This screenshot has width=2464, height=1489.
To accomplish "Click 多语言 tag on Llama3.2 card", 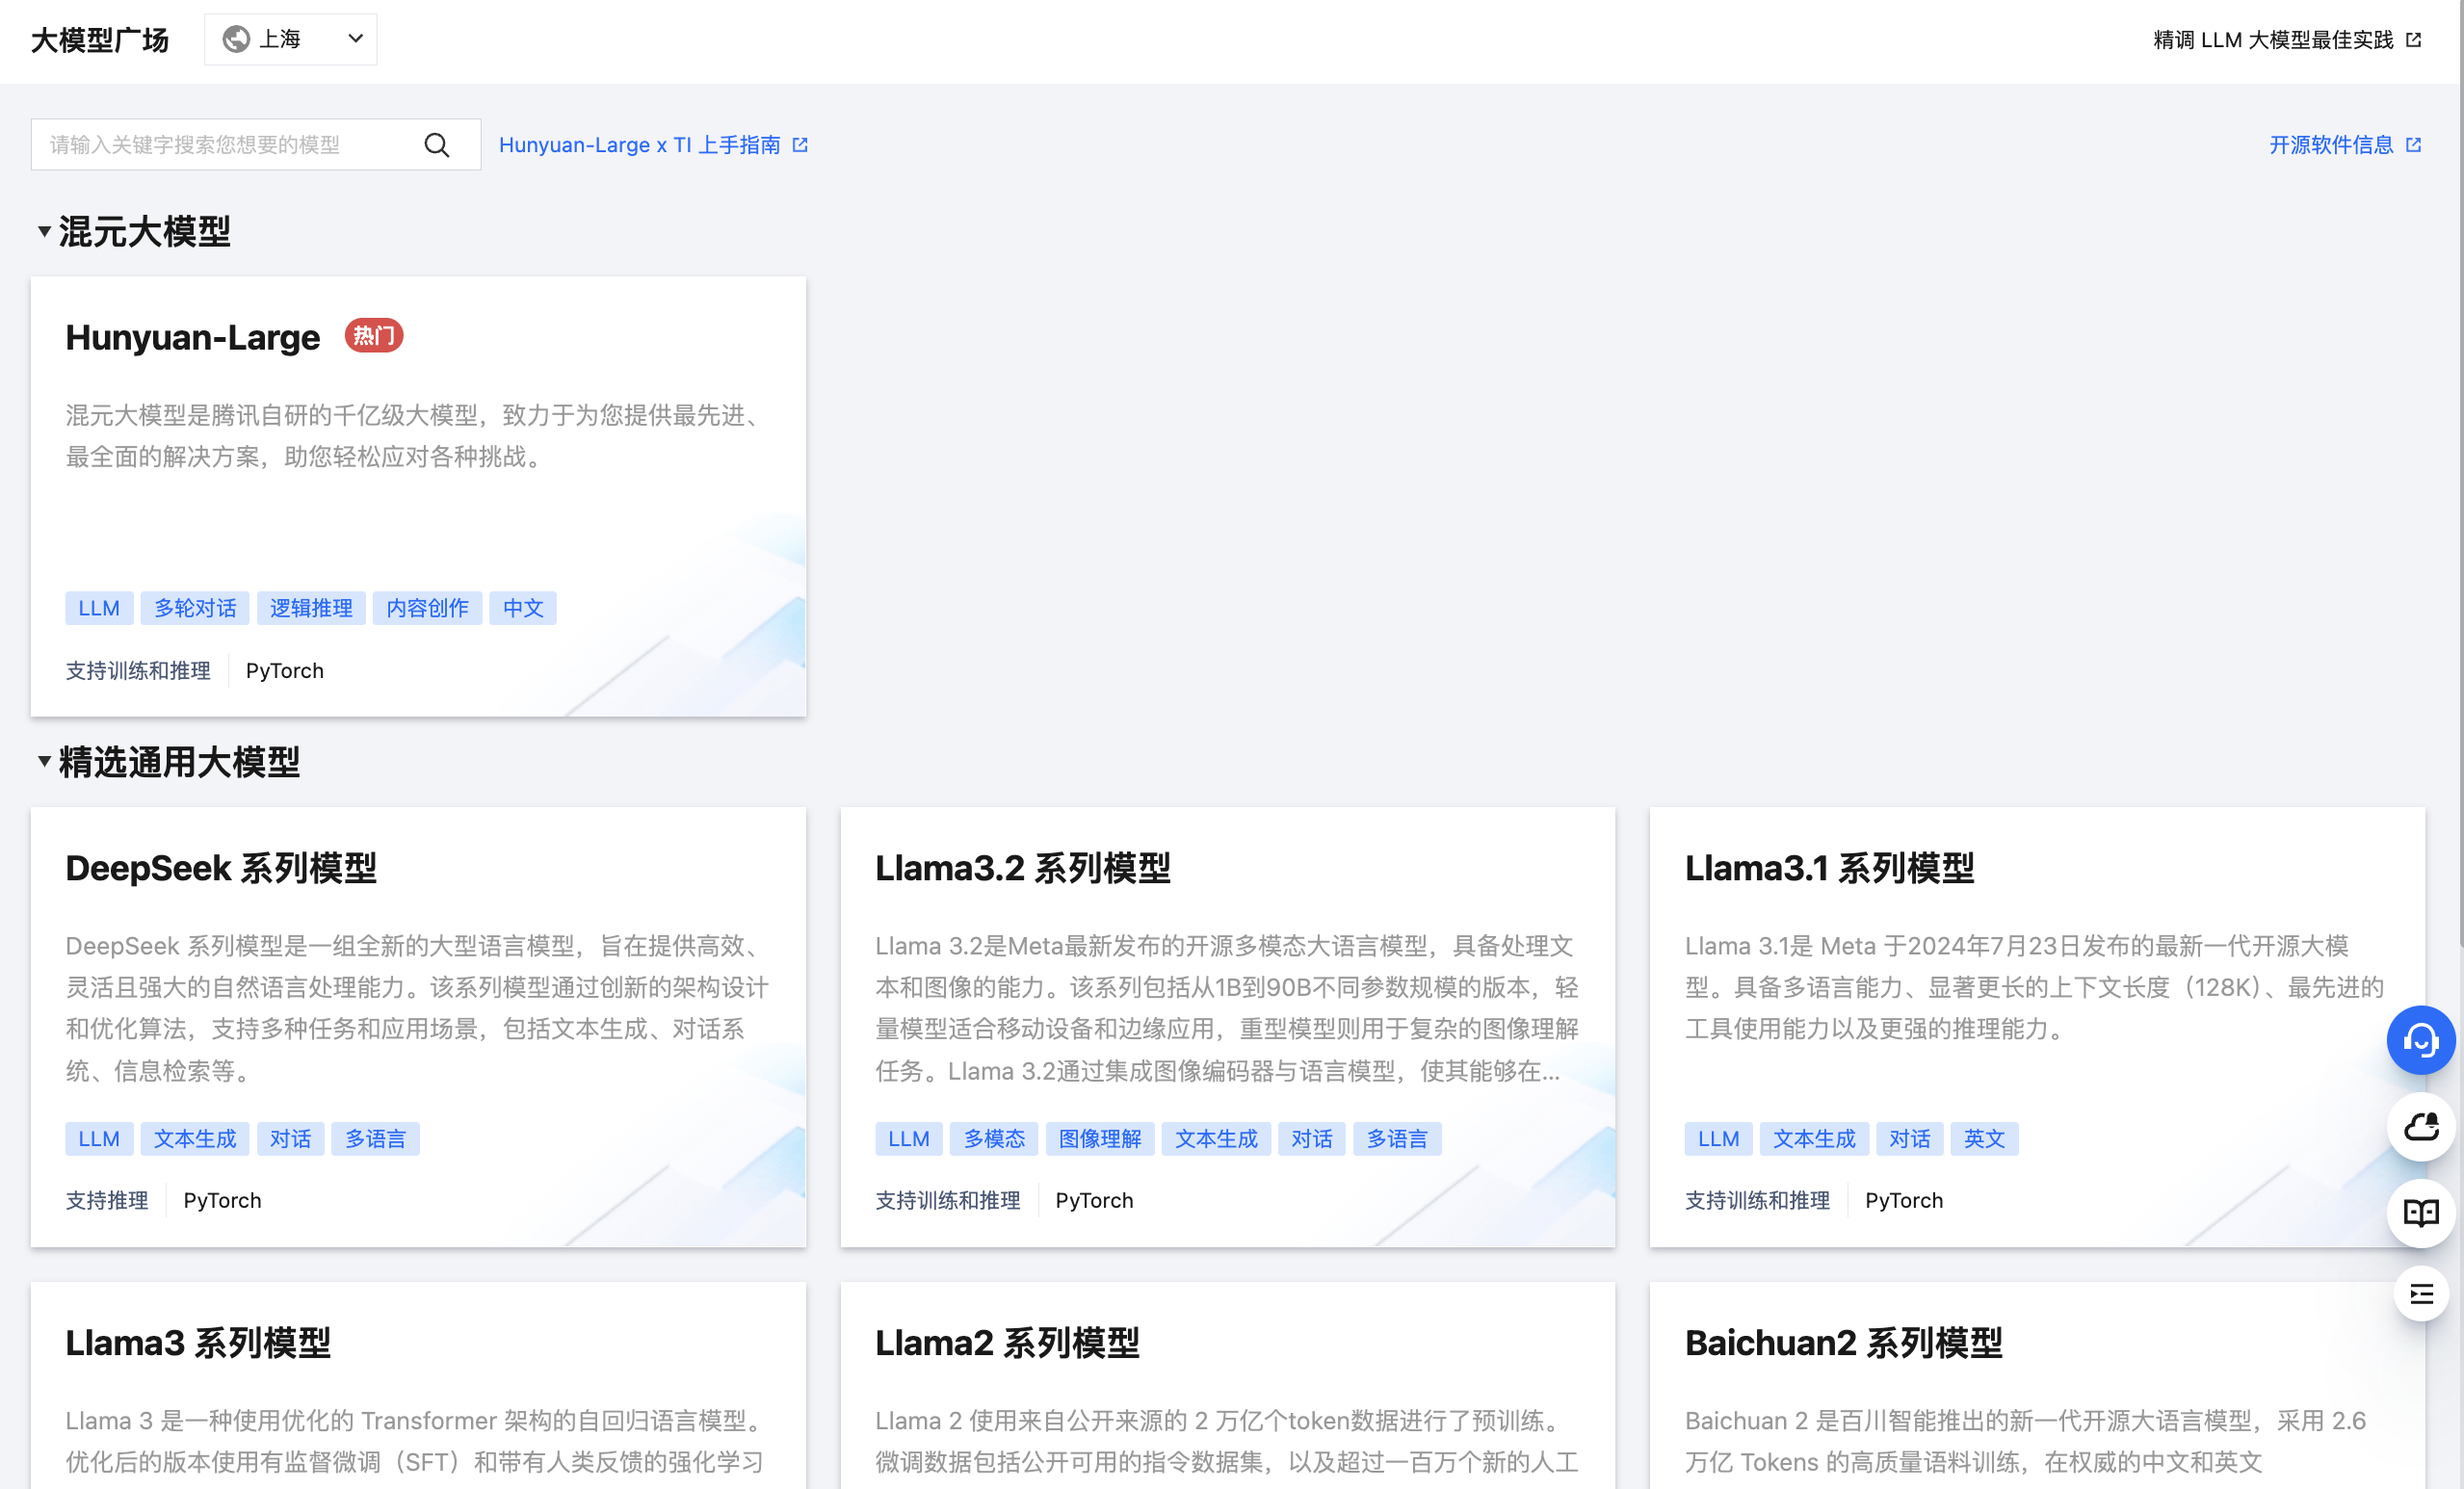I will (x=1397, y=1139).
